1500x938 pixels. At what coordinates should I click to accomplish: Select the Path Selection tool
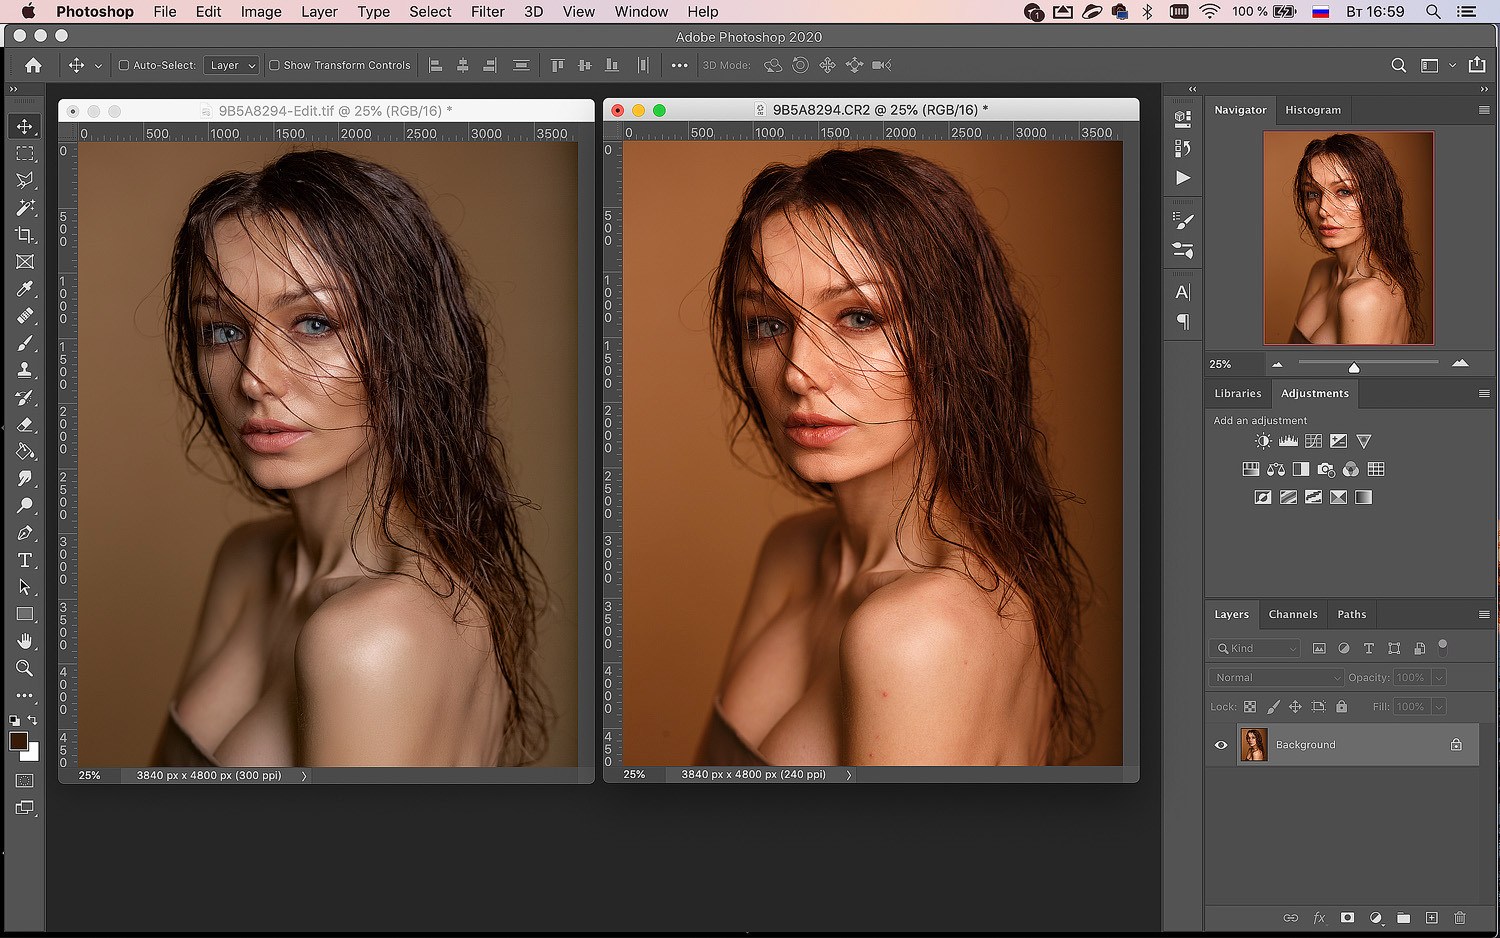[x=25, y=587]
